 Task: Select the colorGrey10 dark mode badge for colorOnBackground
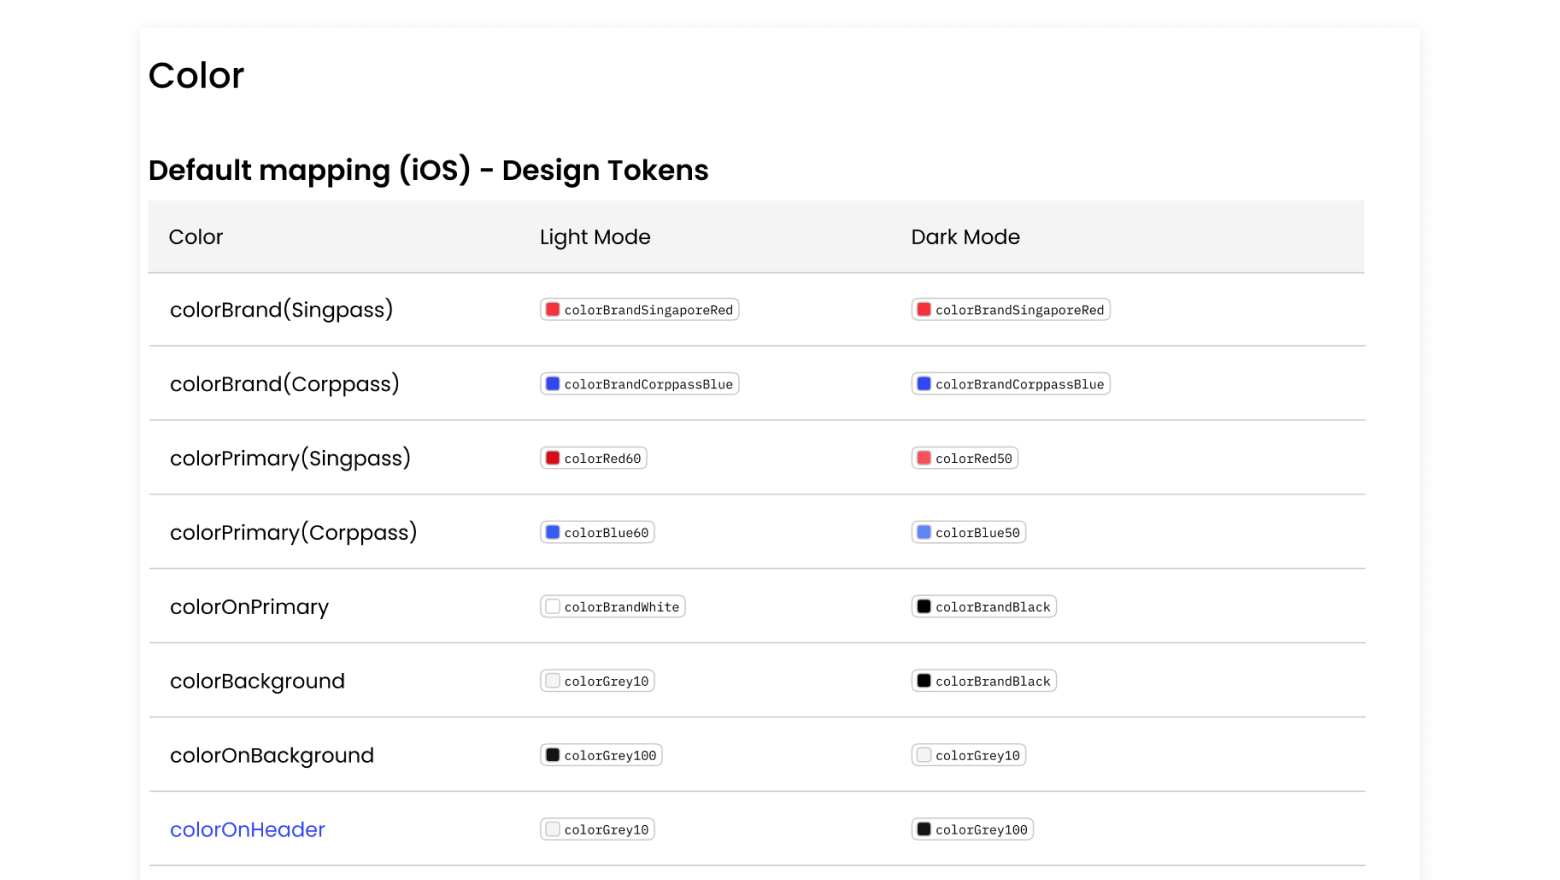point(968,755)
